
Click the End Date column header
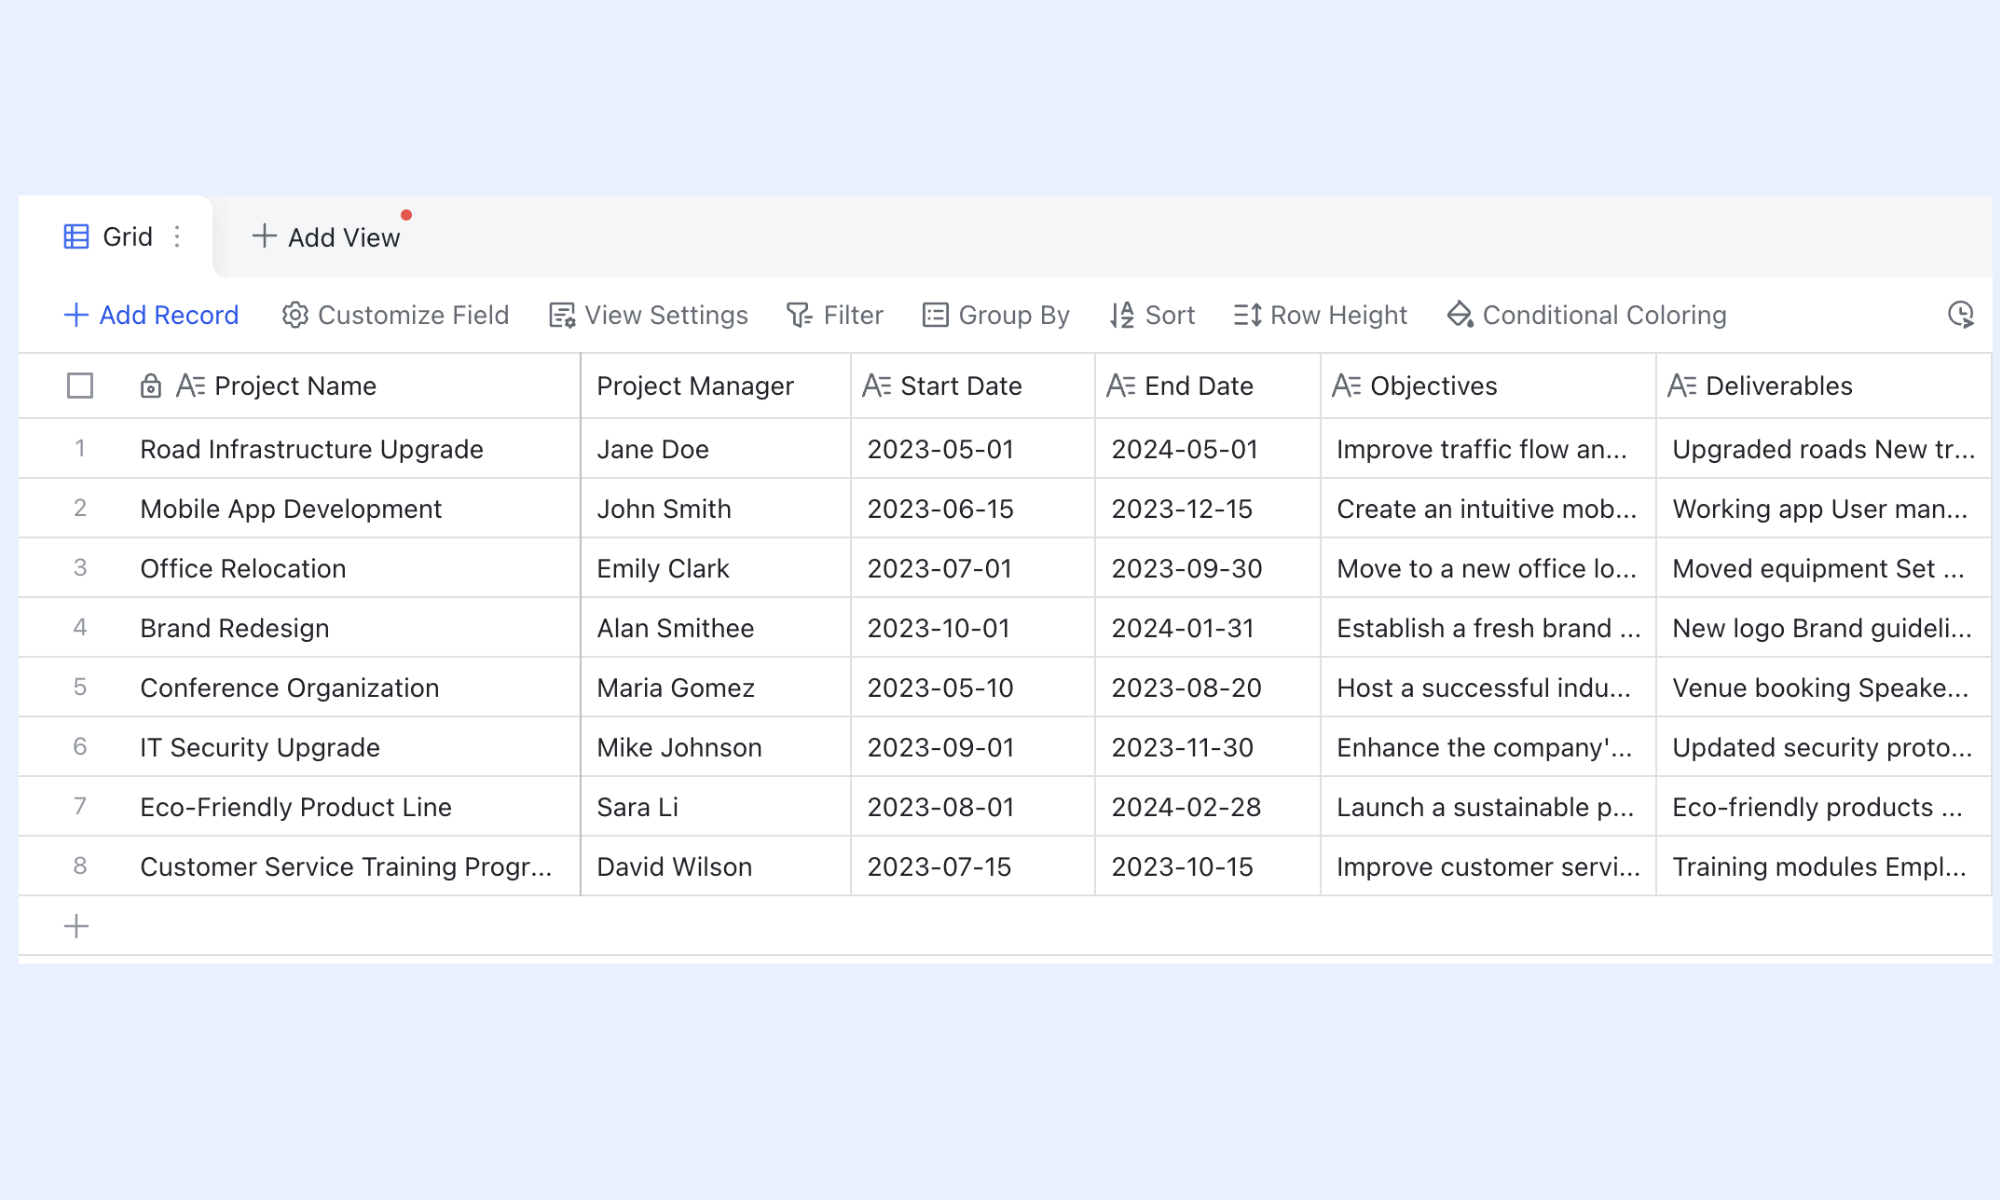(1208, 386)
